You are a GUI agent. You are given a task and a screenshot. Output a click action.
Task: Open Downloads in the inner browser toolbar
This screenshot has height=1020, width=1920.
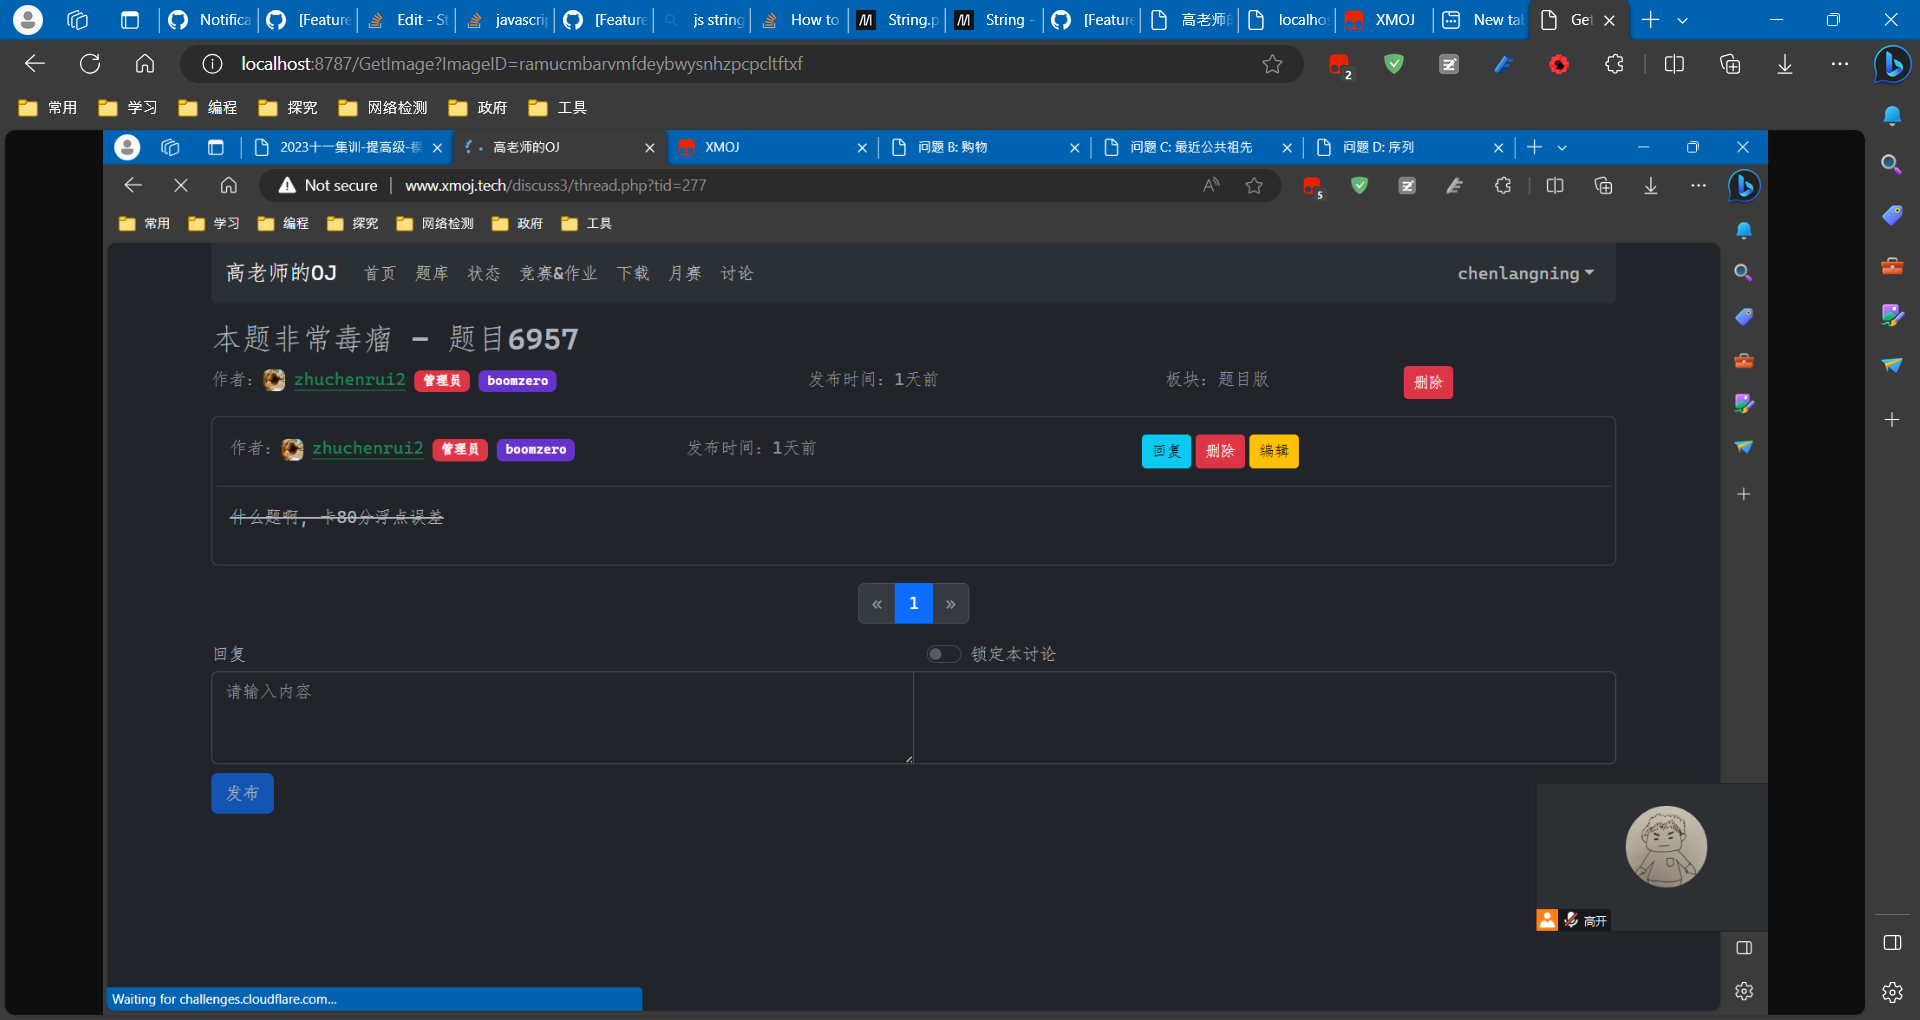coord(1650,186)
